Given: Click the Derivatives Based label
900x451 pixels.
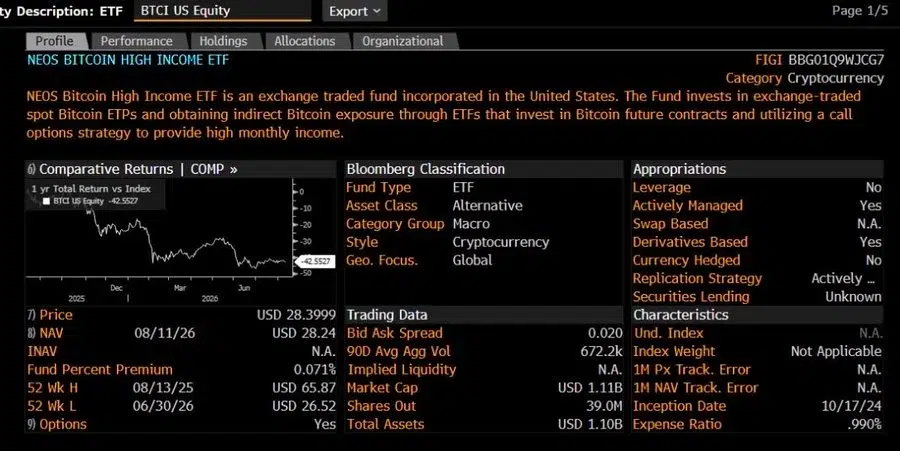Looking at the screenshot, I should click(690, 242).
